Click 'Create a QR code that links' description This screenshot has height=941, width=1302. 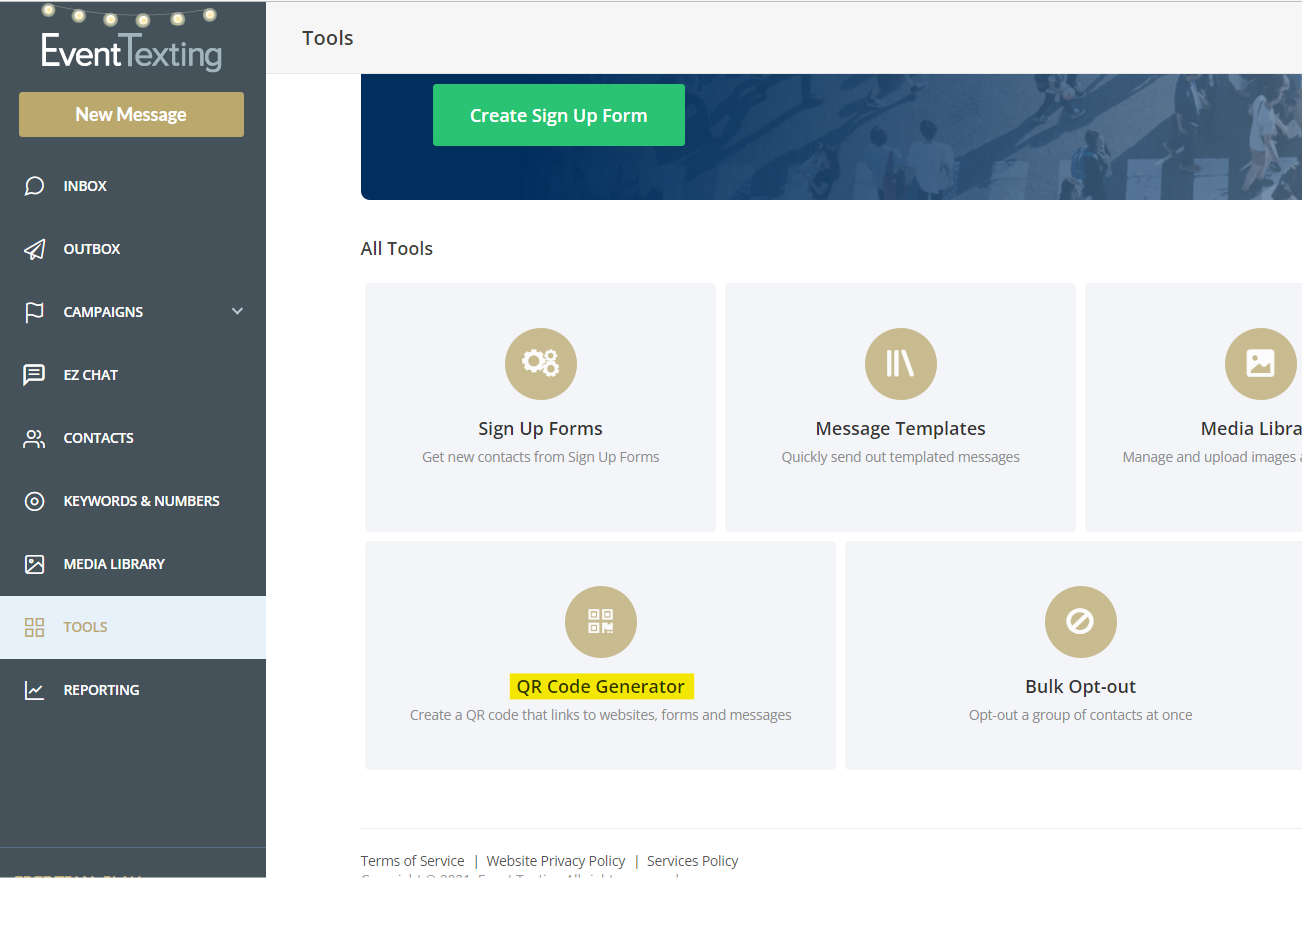click(601, 715)
